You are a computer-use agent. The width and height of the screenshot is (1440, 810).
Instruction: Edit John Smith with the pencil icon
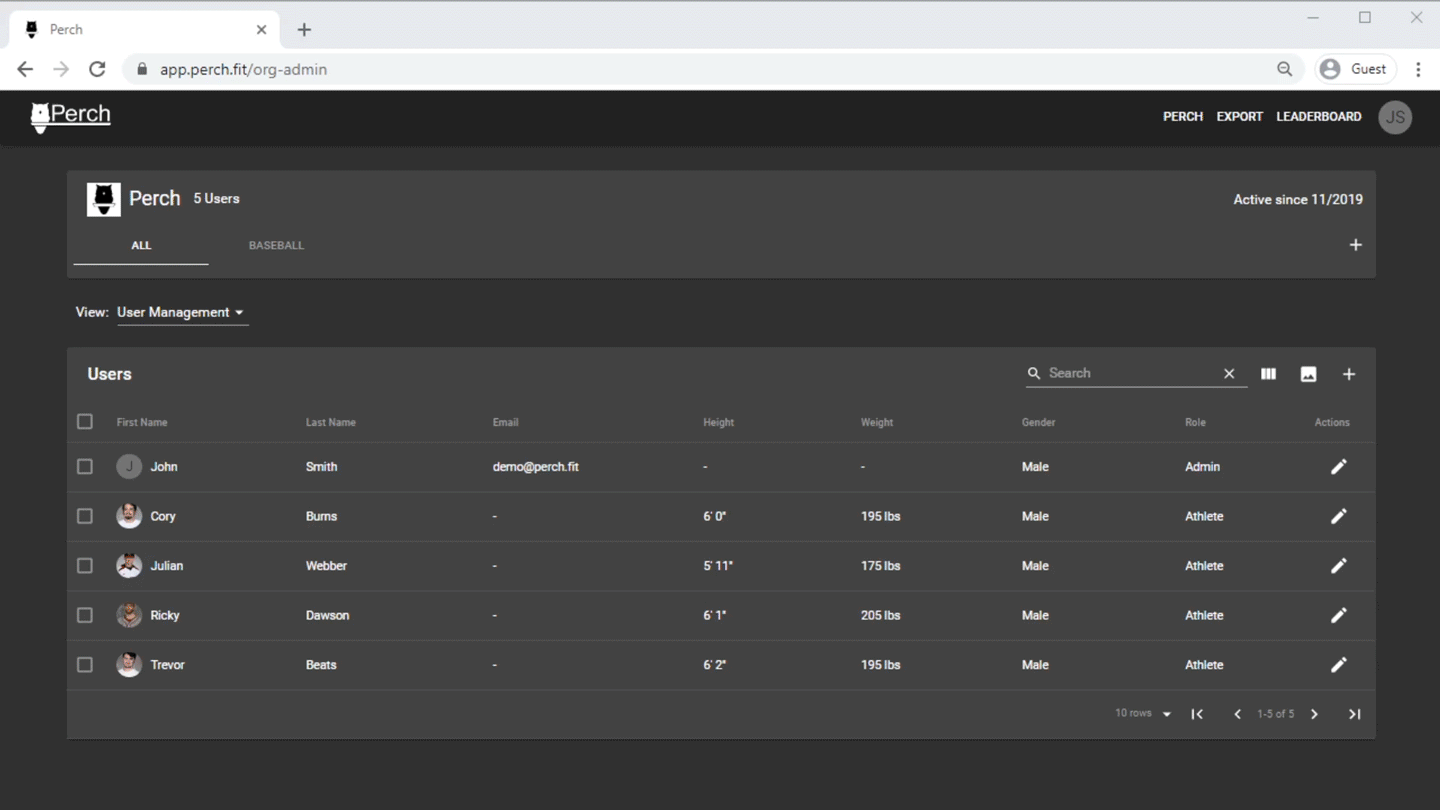coord(1339,467)
